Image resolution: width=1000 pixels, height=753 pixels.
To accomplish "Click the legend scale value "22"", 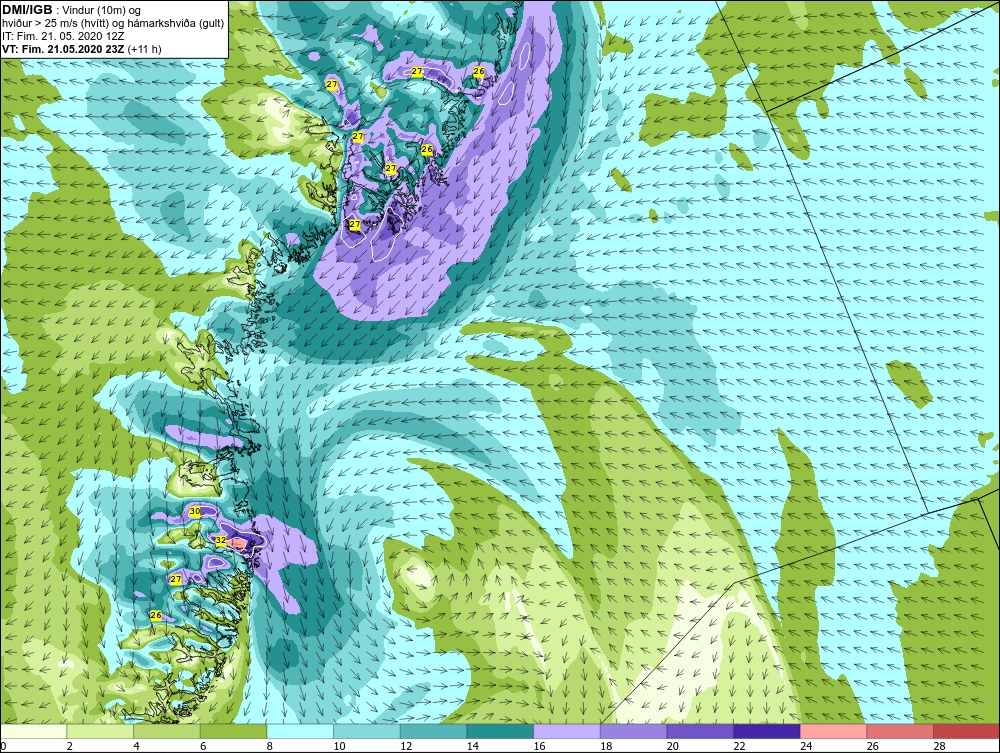I will pos(739,746).
